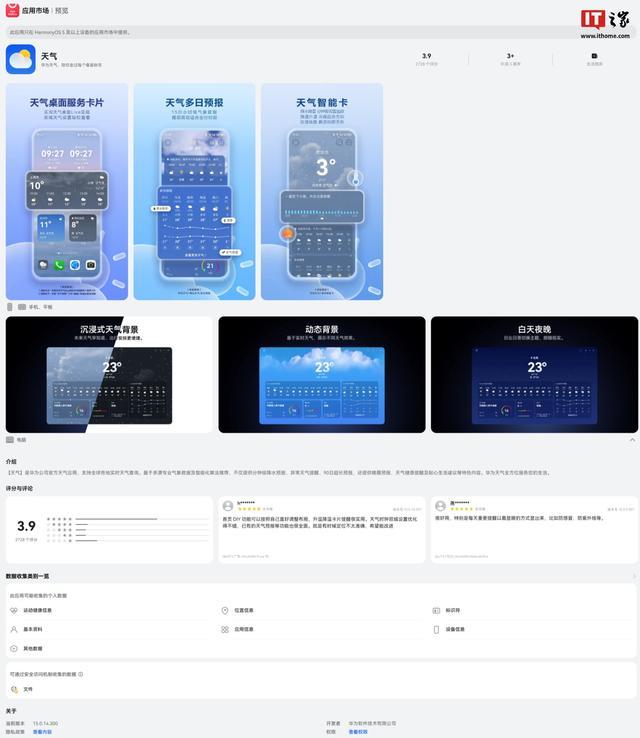The height and width of the screenshot is (738, 640).
Task: Click the device info phone icon
Action: tap(436, 629)
